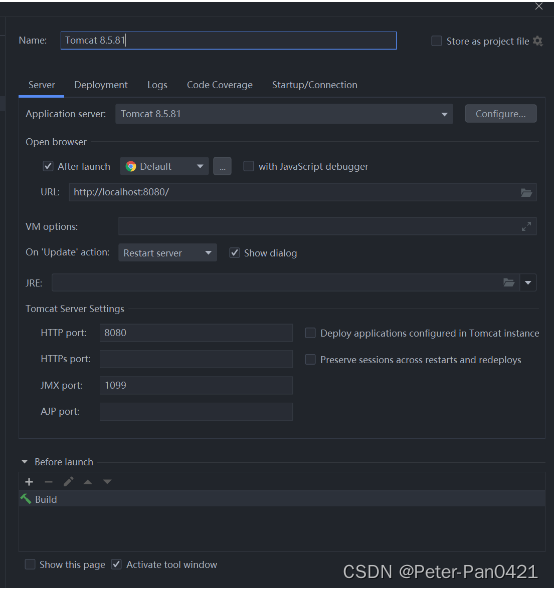Click the ellipsis browser settings button
Viewport: 554px width, 589px height.
(x=222, y=166)
